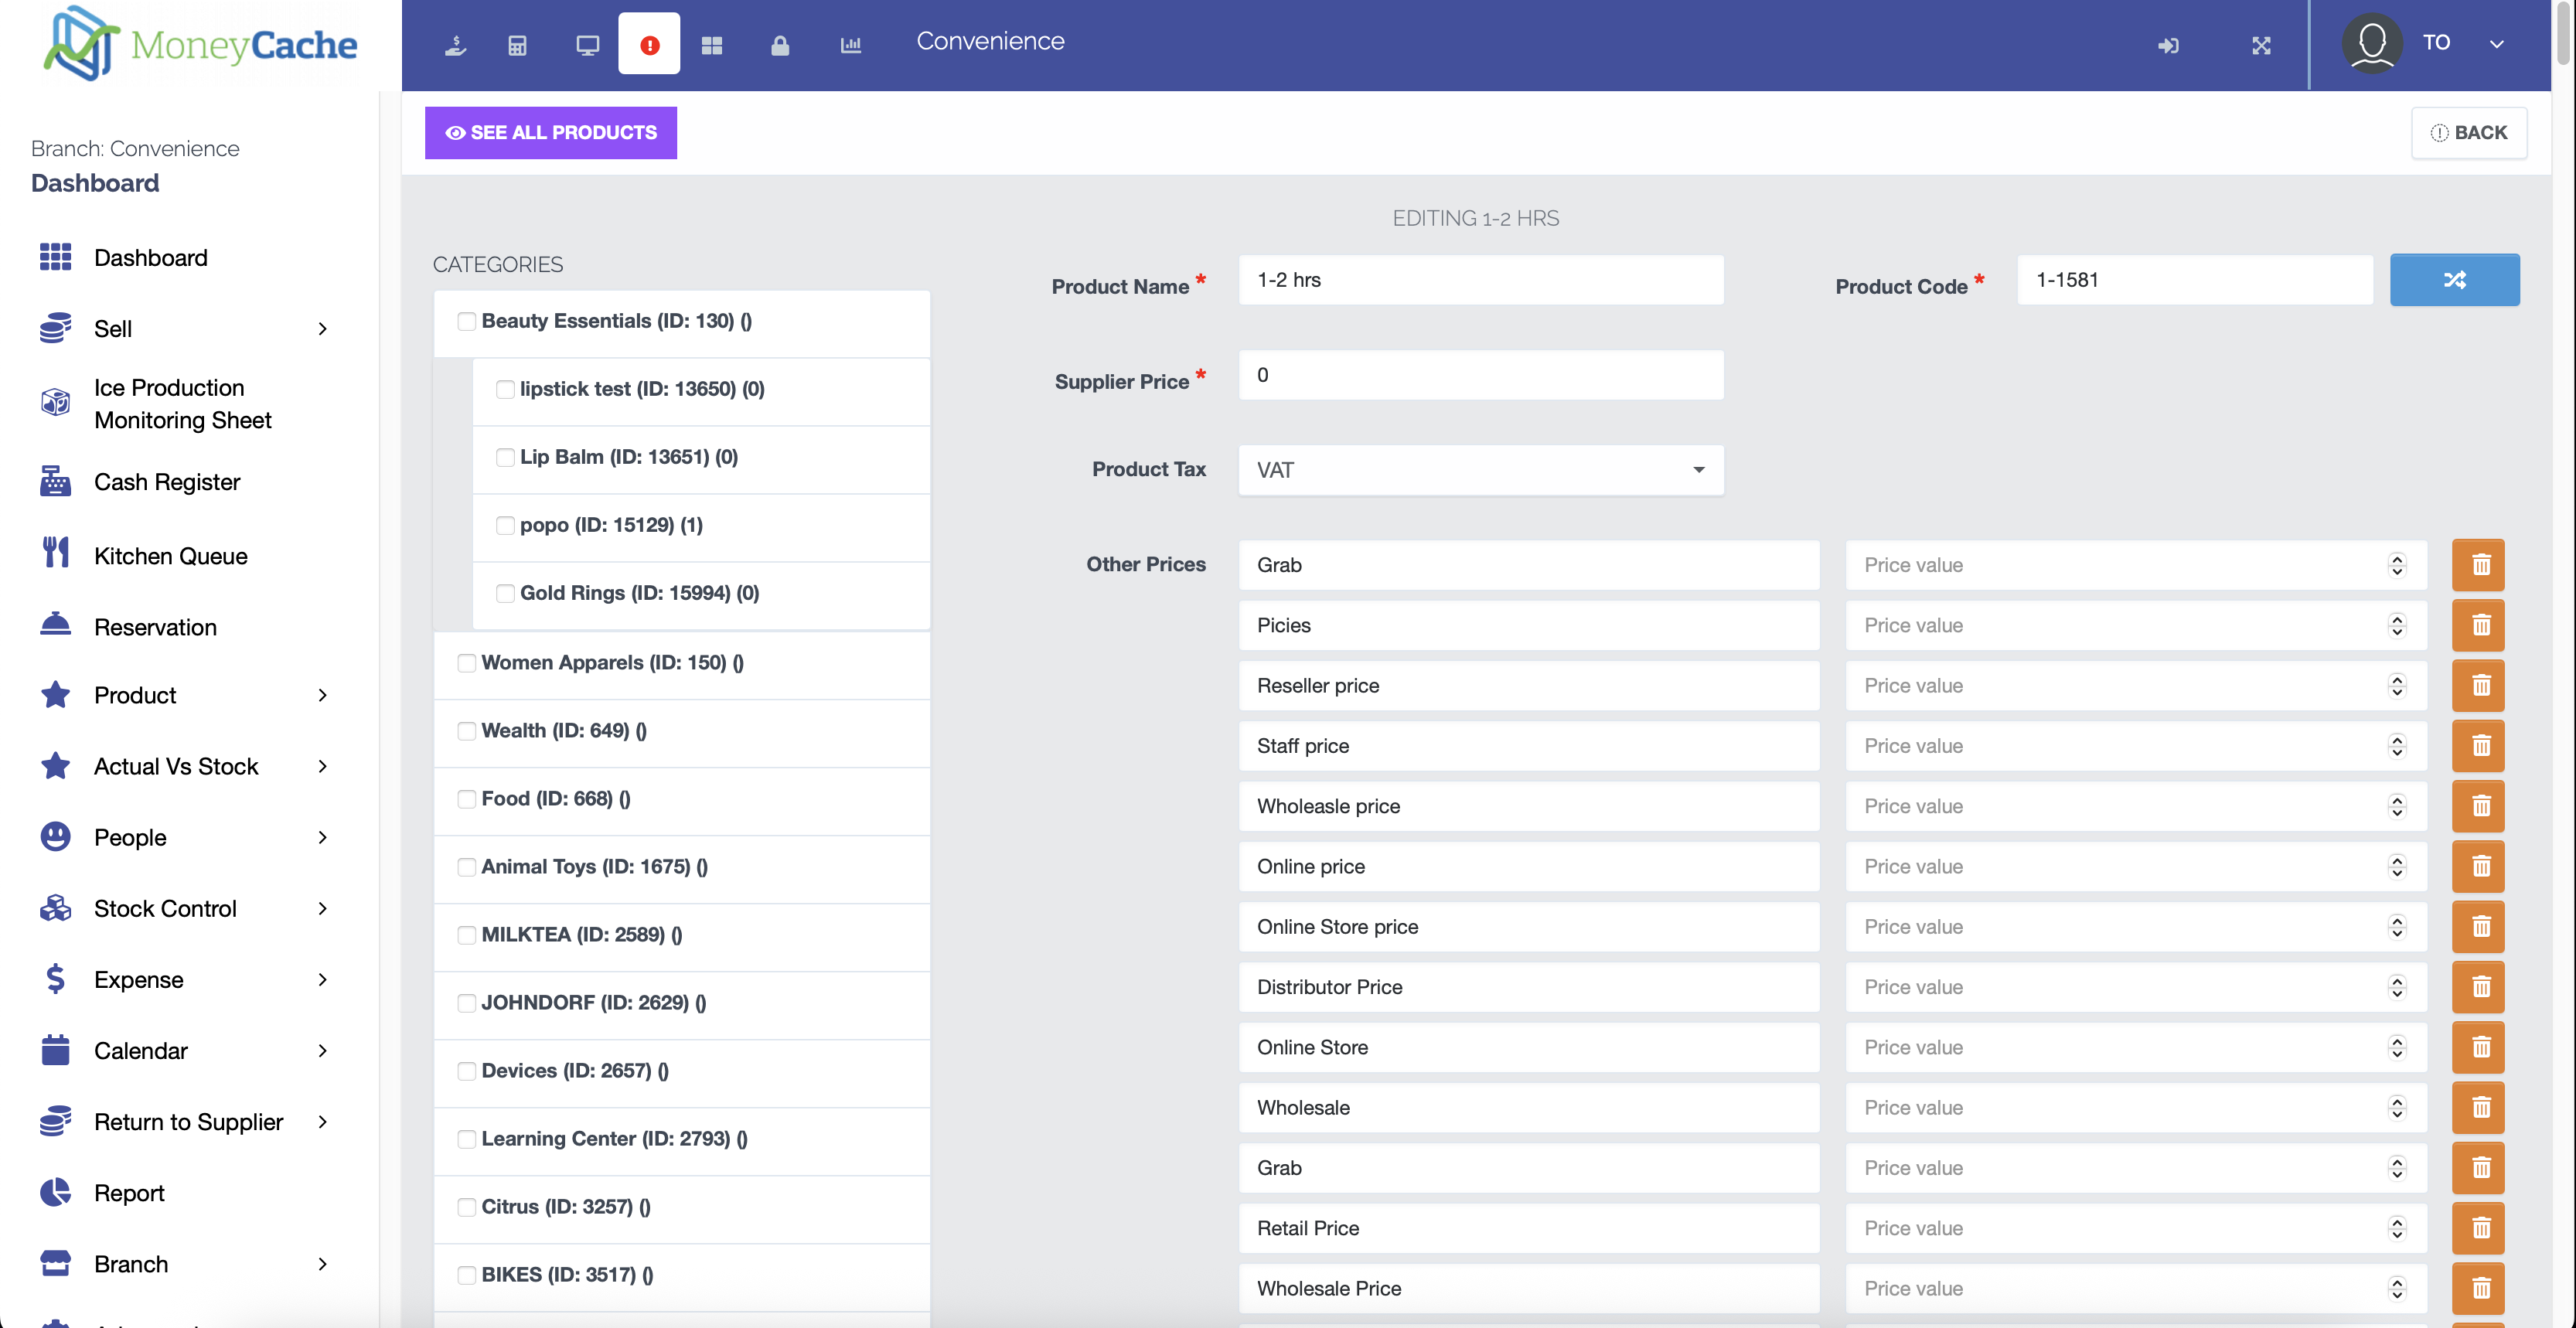Click the Supplier Price input field
2576x1328 pixels.
tap(1480, 375)
